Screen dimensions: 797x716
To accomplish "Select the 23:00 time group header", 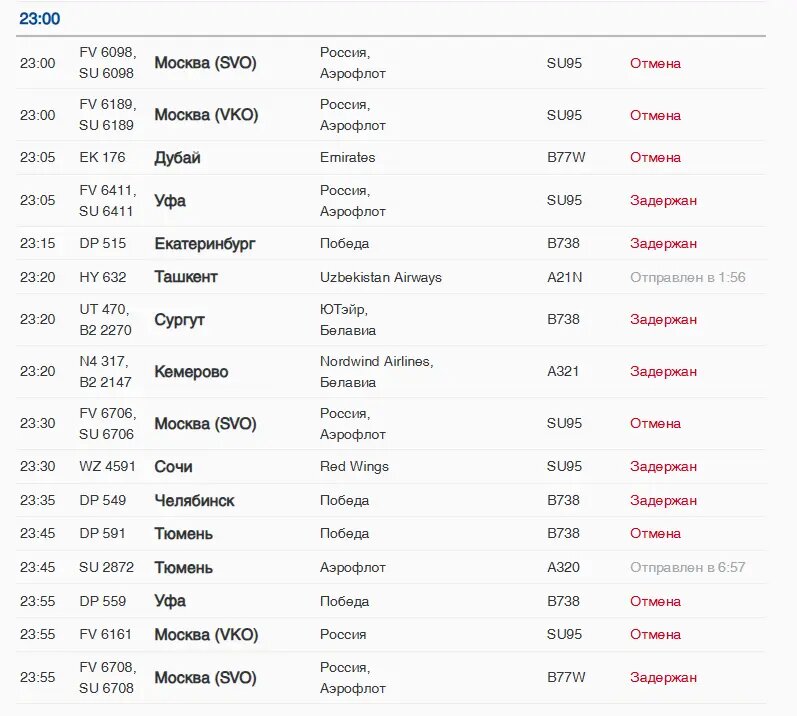I will coord(40,19).
